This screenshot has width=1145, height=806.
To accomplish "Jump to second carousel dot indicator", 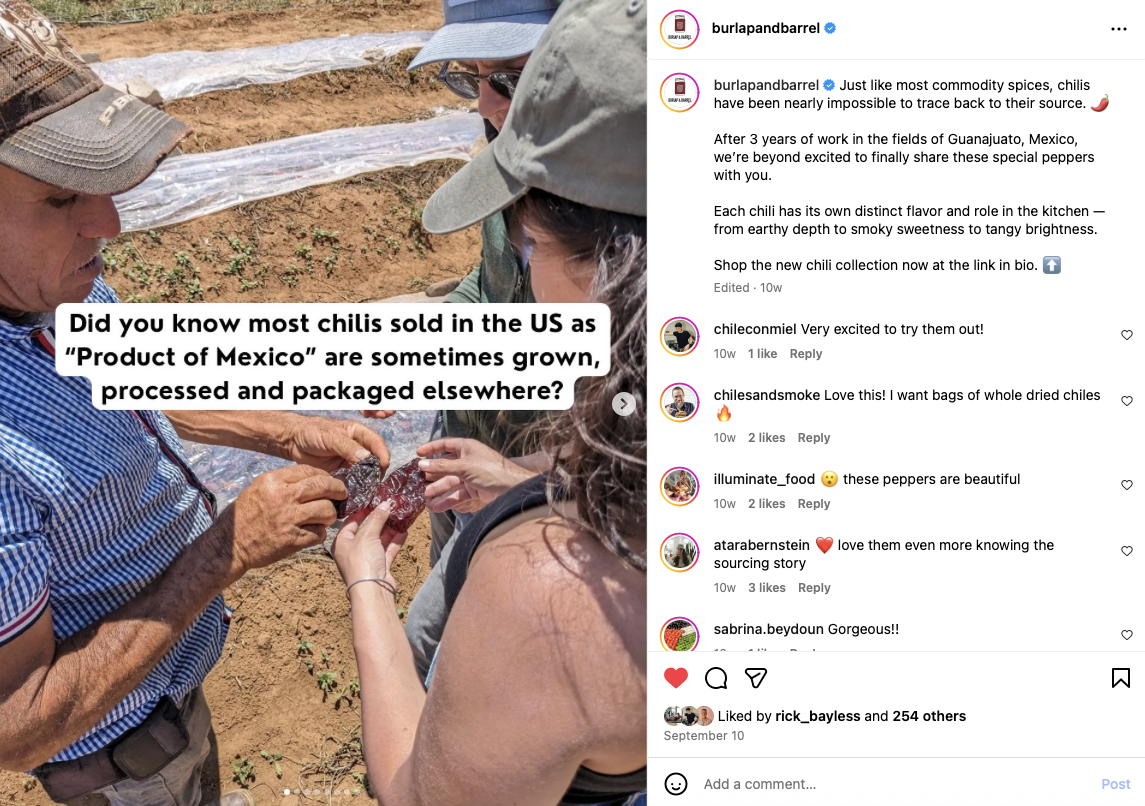I will tap(297, 792).
